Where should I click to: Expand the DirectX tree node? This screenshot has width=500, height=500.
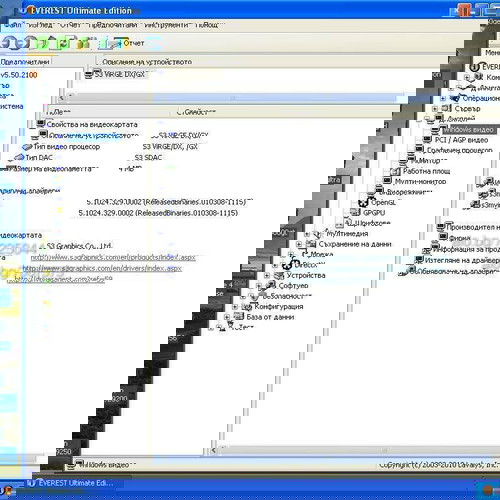click(275, 266)
